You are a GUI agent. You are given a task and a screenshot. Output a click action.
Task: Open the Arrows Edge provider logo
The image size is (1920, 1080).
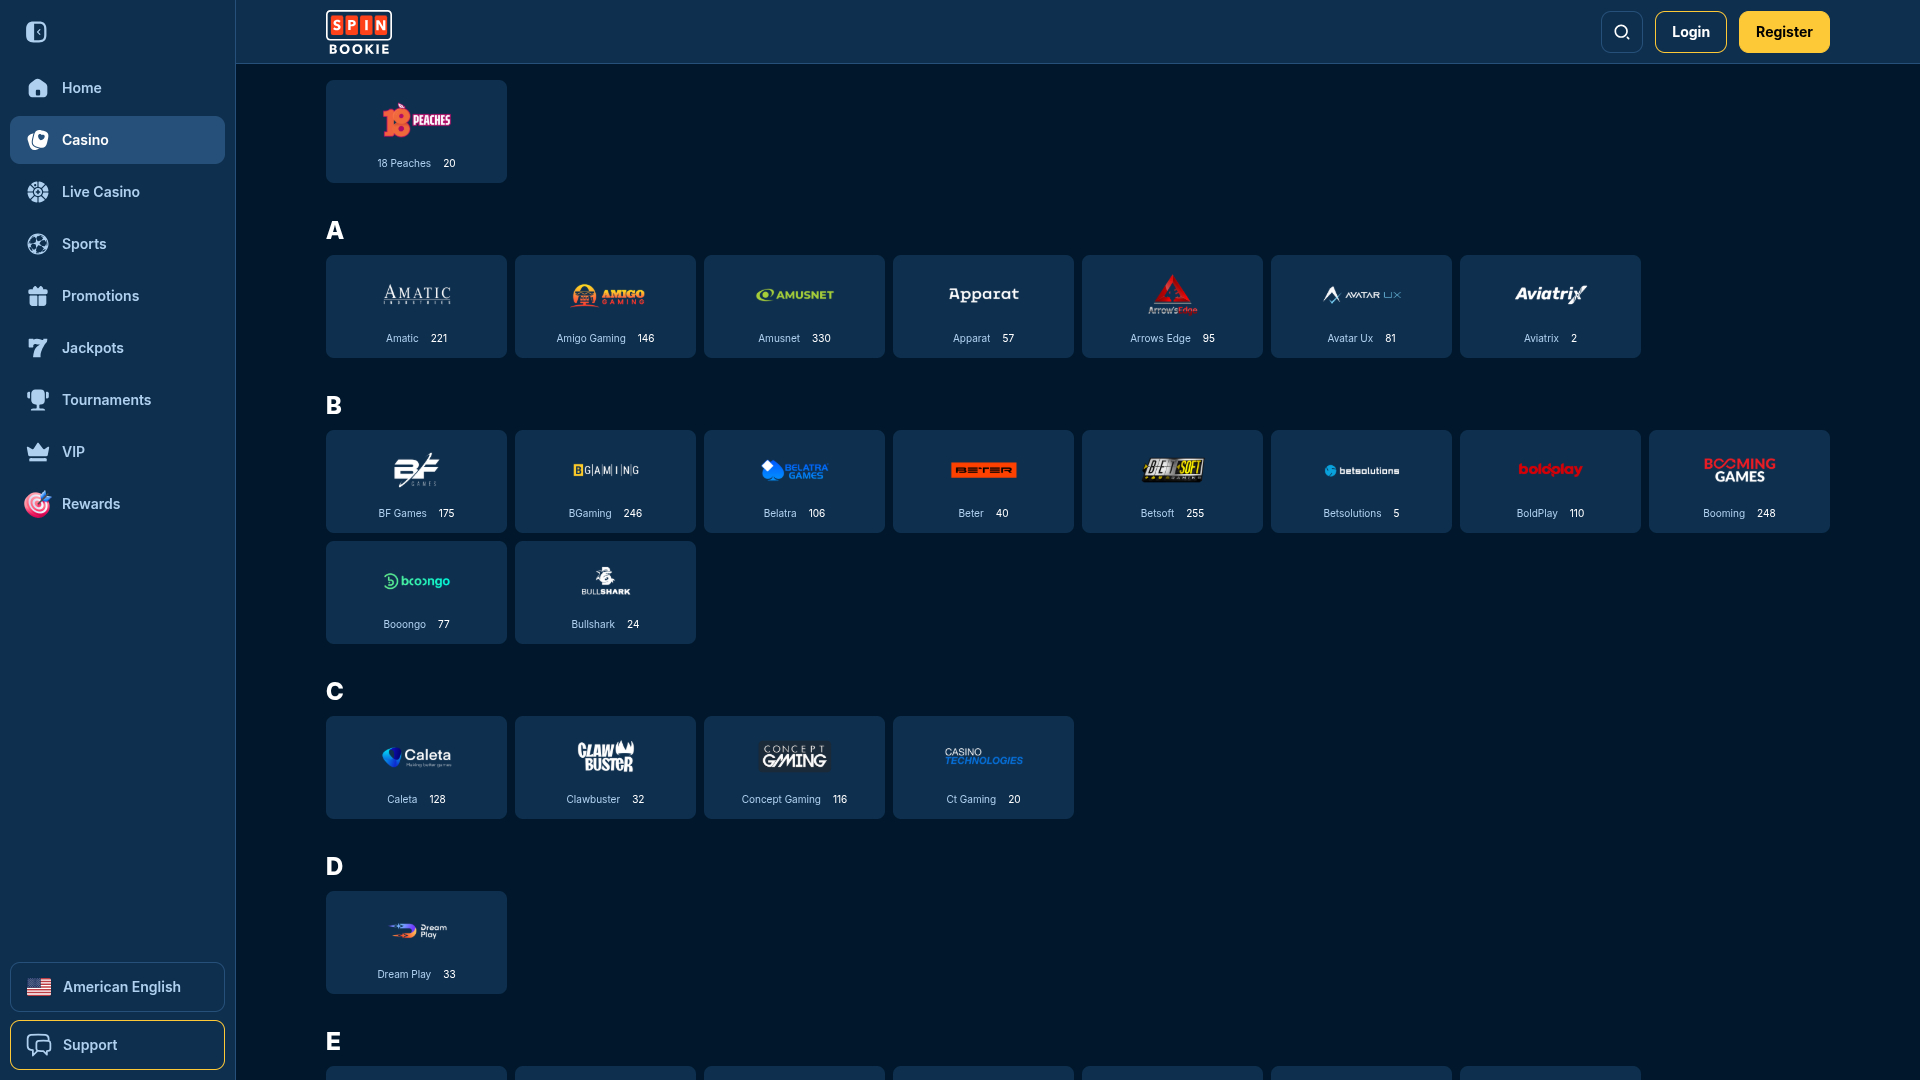pyautogui.click(x=1172, y=295)
